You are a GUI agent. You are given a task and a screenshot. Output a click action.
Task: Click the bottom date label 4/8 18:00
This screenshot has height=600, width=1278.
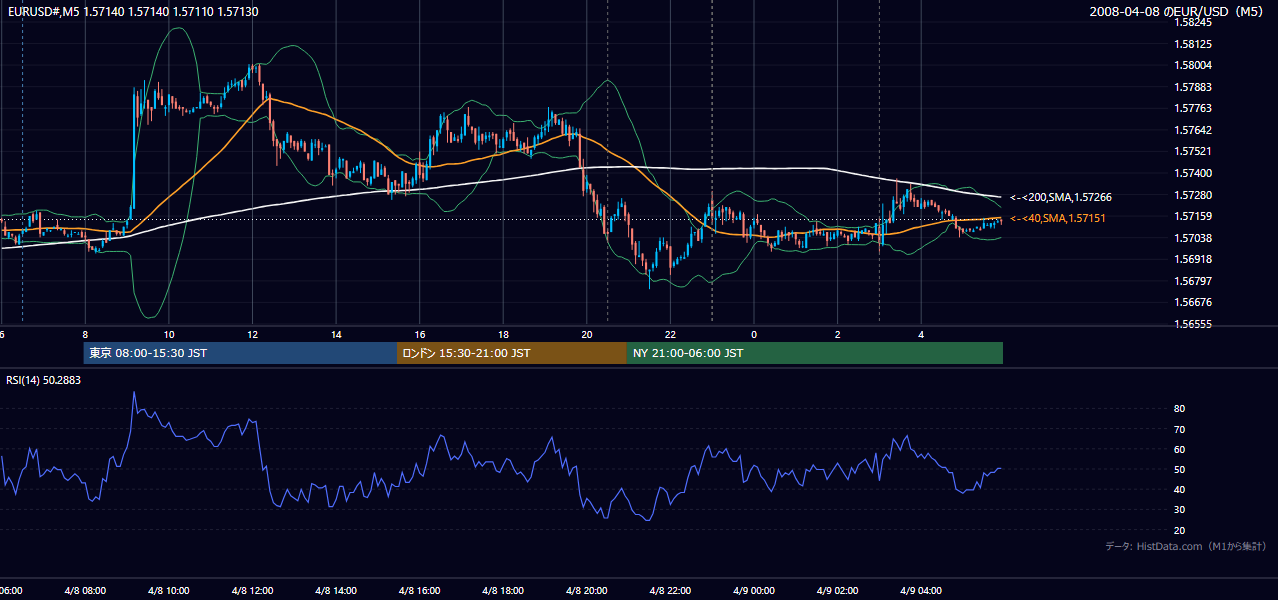(x=503, y=590)
